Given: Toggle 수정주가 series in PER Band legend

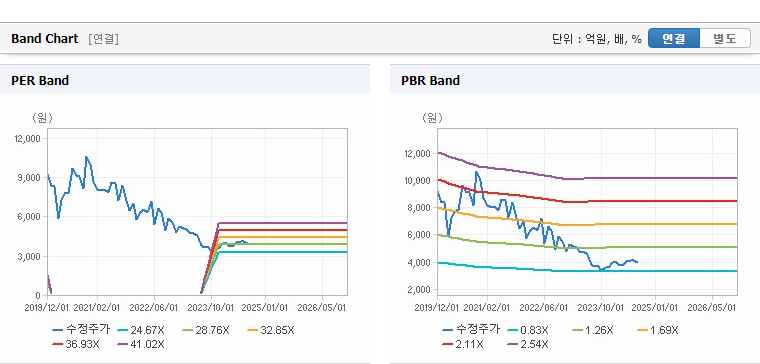Looking at the screenshot, I should (81, 330).
